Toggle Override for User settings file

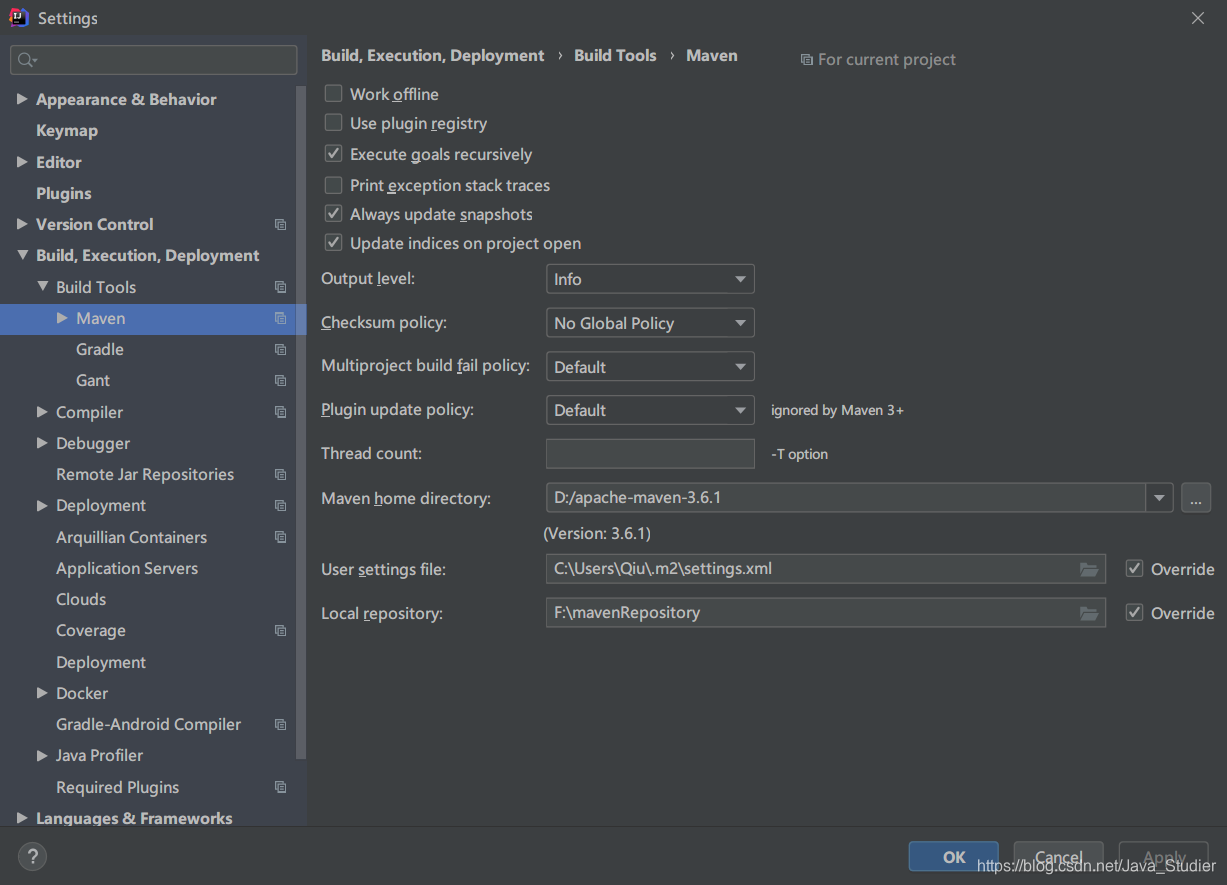(1134, 569)
